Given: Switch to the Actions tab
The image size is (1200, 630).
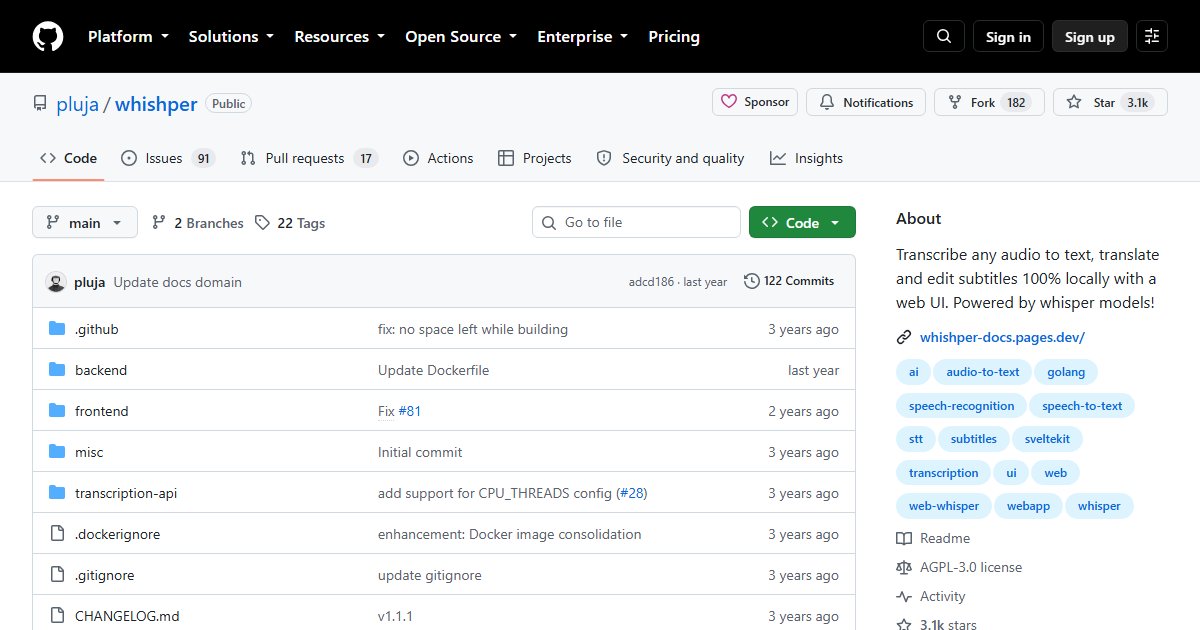Looking at the screenshot, I should [438, 158].
